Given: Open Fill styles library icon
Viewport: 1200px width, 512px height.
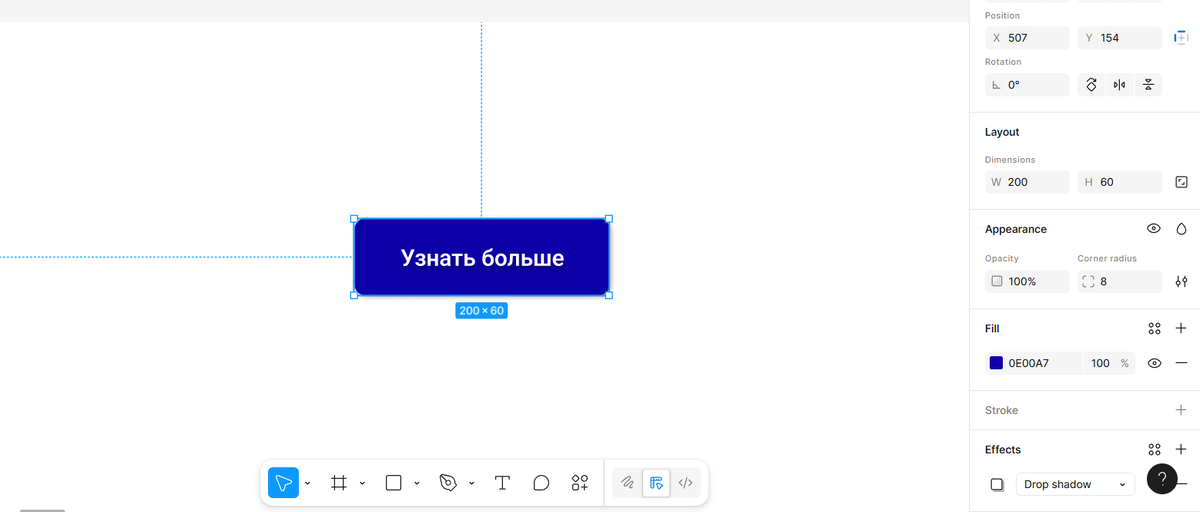Looking at the screenshot, I should pyautogui.click(x=1154, y=328).
